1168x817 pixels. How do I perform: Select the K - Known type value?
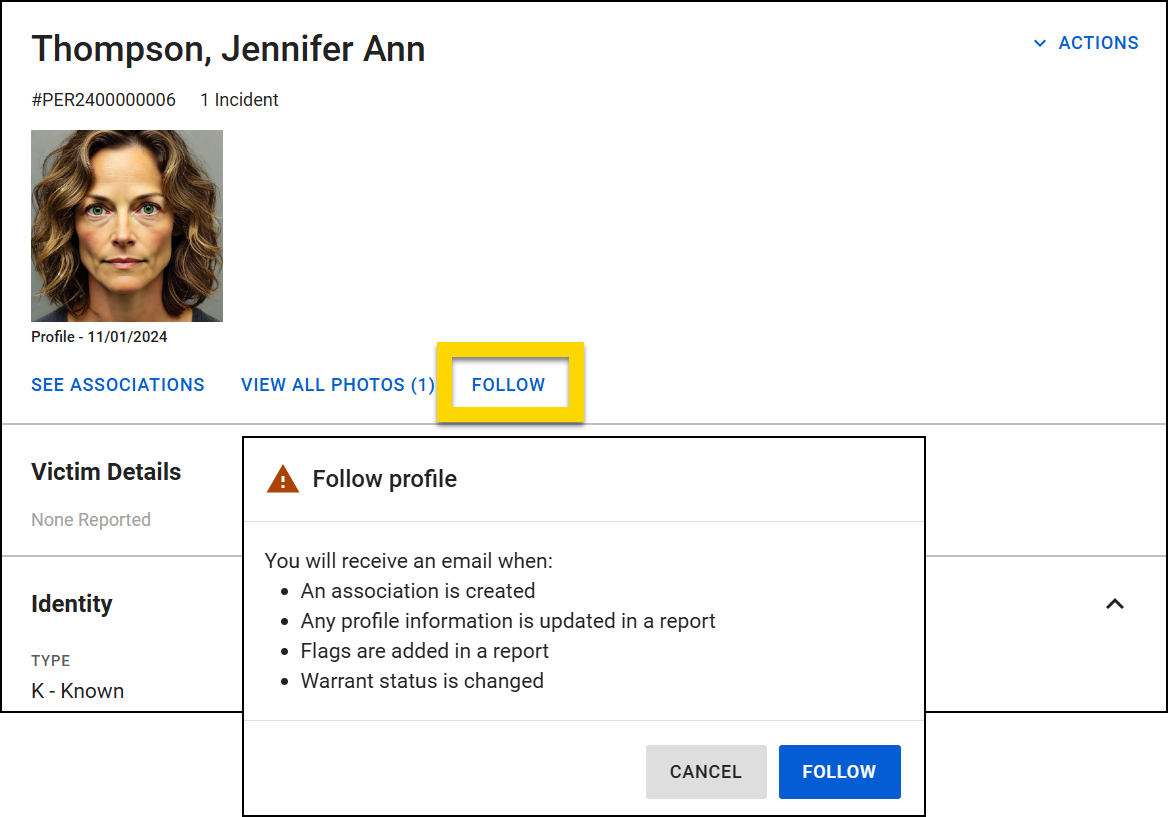click(77, 690)
